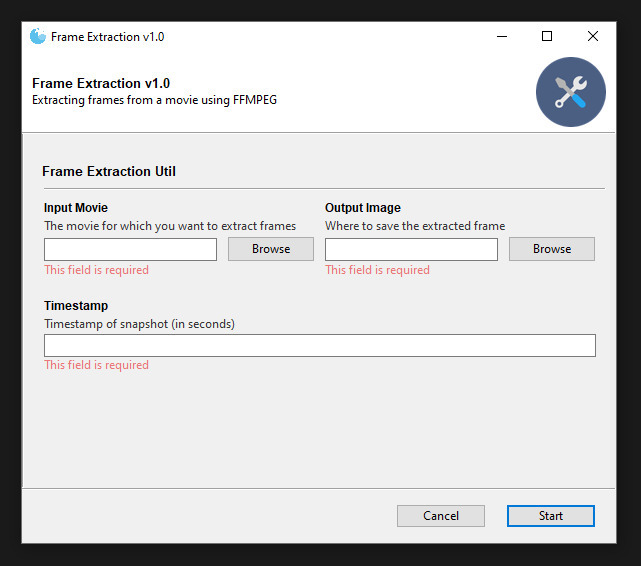Click the window title bar text
This screenshot has width=641, height=566.
[x=107, y=37]
